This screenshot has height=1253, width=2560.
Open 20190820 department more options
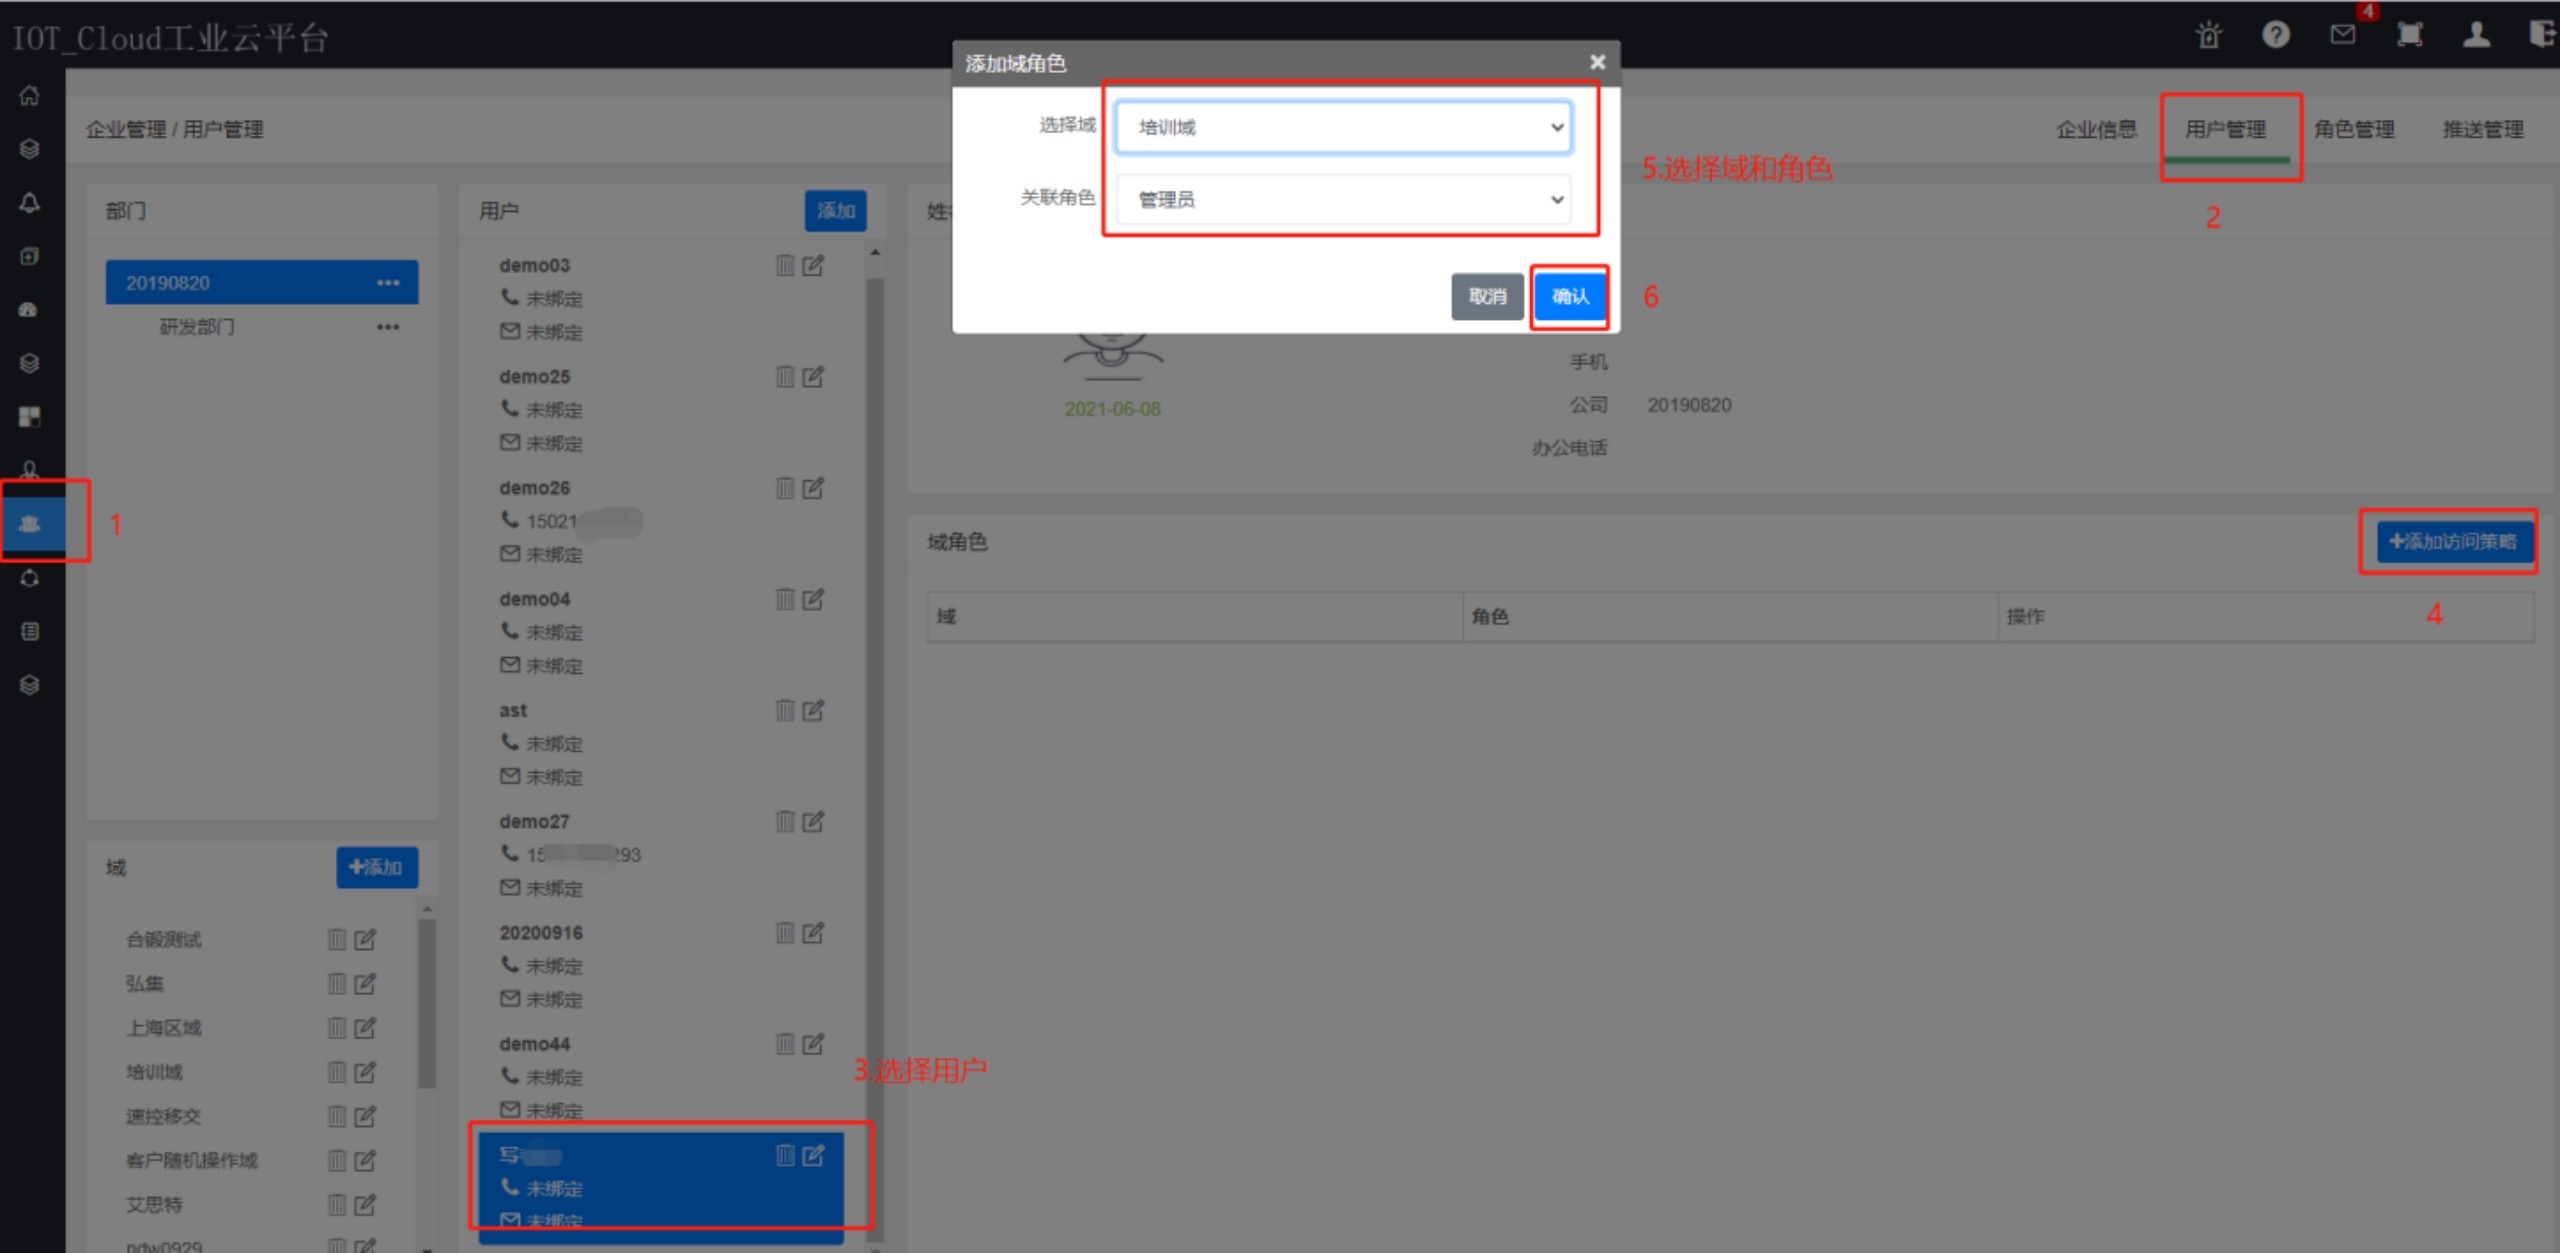click(388, 283)
